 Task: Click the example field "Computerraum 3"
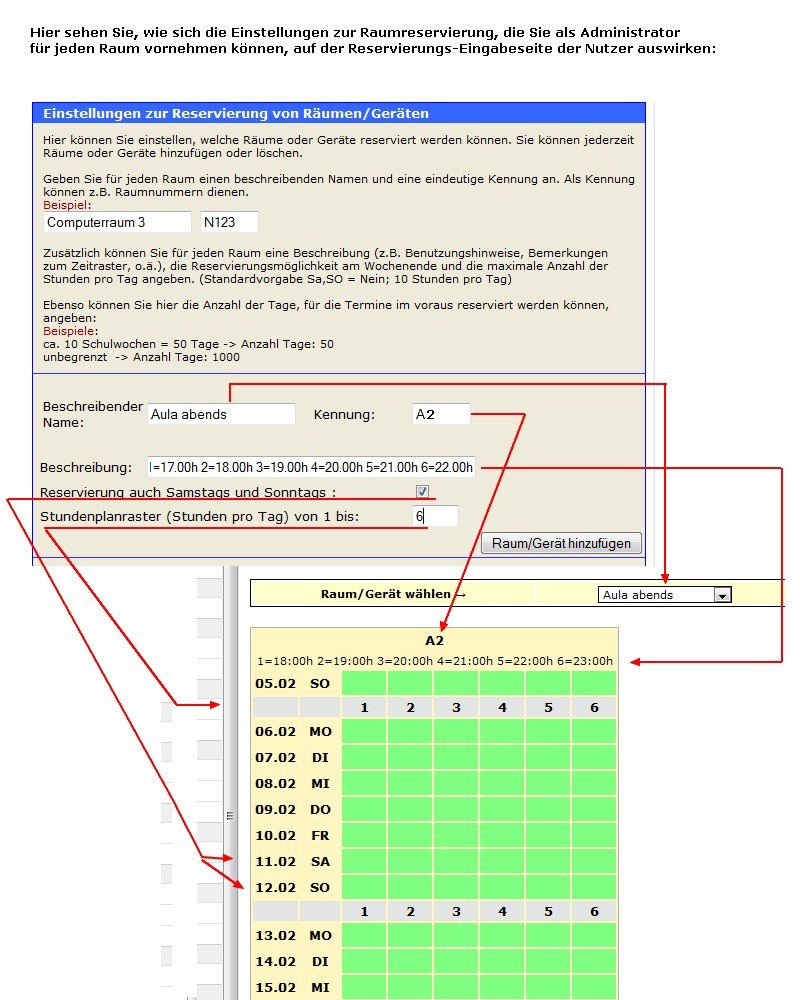(117, 222)
